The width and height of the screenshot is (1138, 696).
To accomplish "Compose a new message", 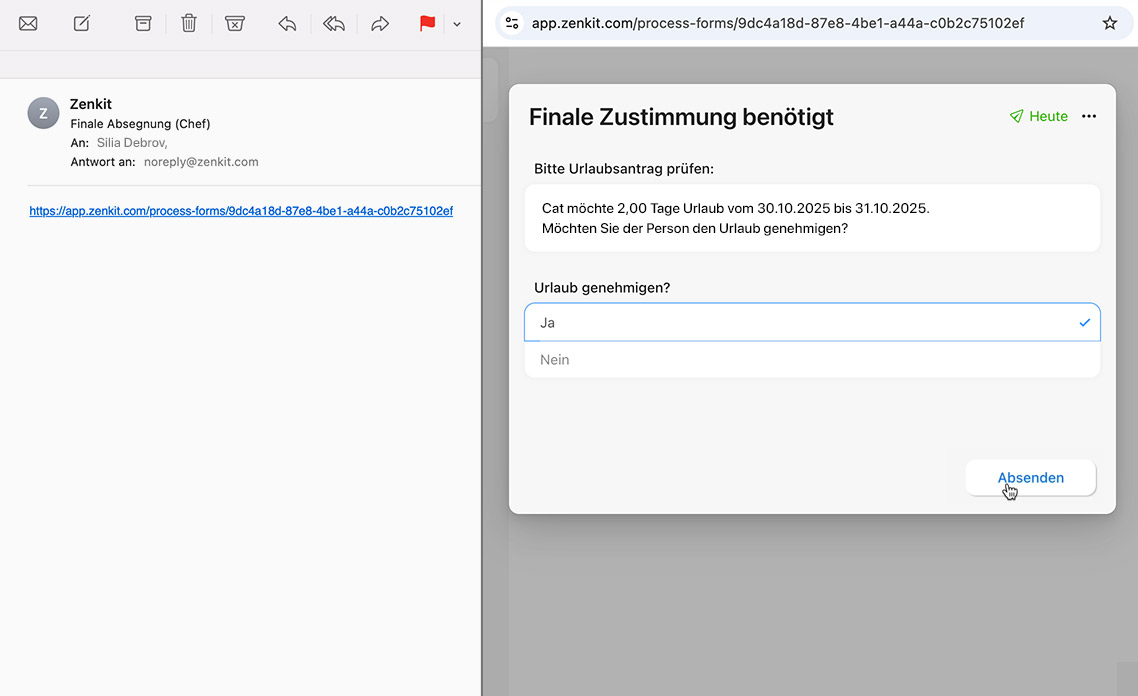I will (82, 23).
